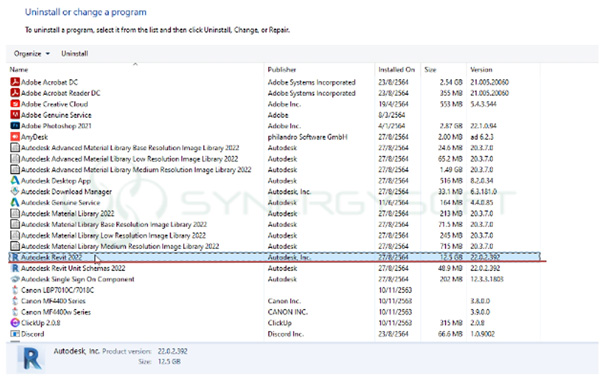The width and height of the screenshot is (600, 378).
Task: Select Autodesk Desktop App entry
Action: point(56,181)
